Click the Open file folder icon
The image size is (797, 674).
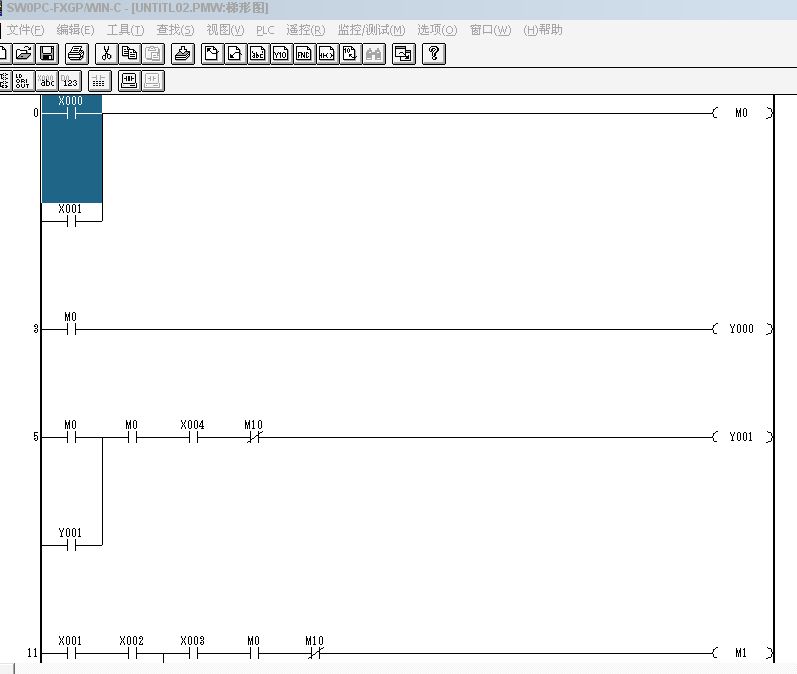(x=23, y=54)
